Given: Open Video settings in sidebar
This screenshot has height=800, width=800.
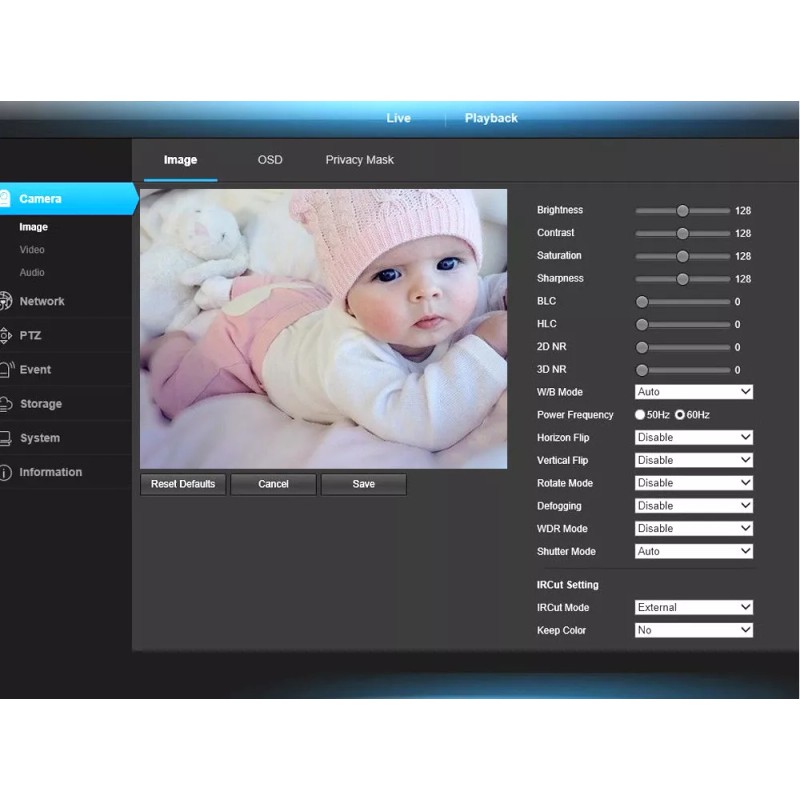Looking at the screenshot, I should point(32,250).
